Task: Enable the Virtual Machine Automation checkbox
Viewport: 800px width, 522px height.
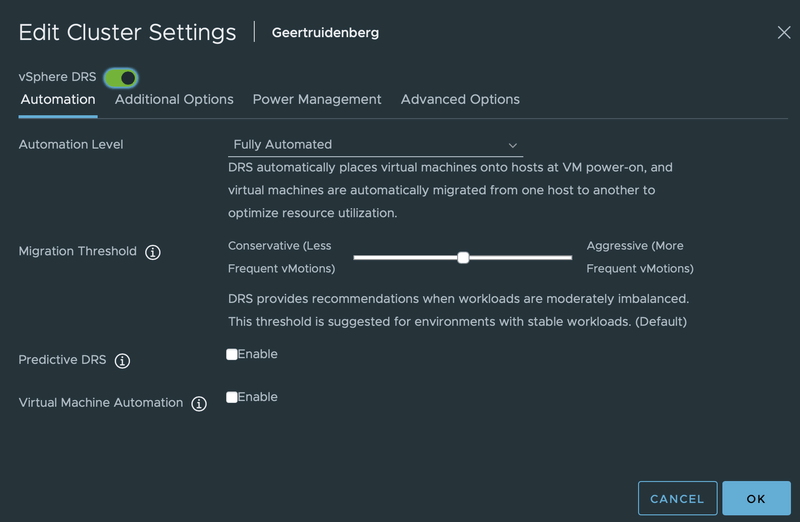Action: pos(232,397)
